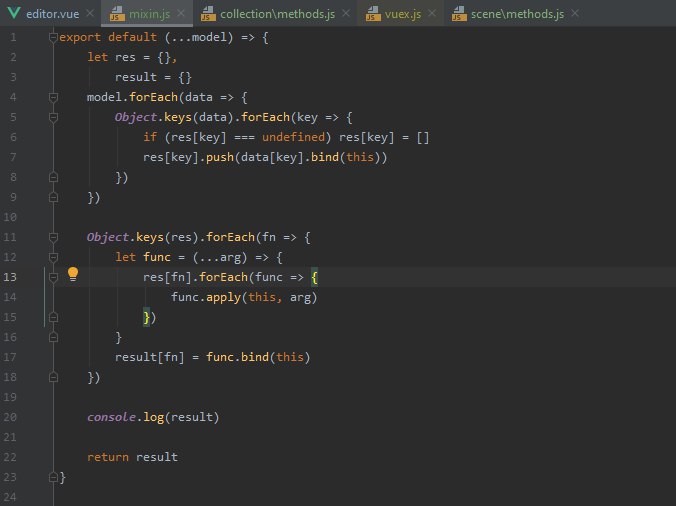This screenshot has width=676, height=506.
Task: Close the collection\methods.js tab
Action: [x=346, y=13]
